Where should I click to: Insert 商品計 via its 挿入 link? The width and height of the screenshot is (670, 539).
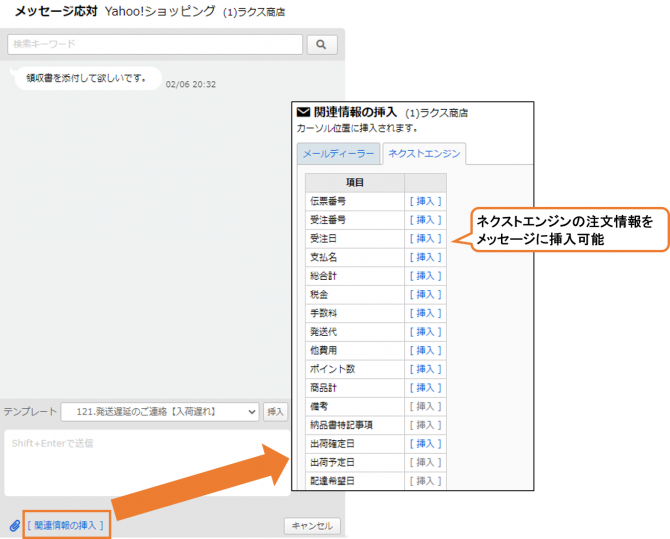(x=425, y=388)
